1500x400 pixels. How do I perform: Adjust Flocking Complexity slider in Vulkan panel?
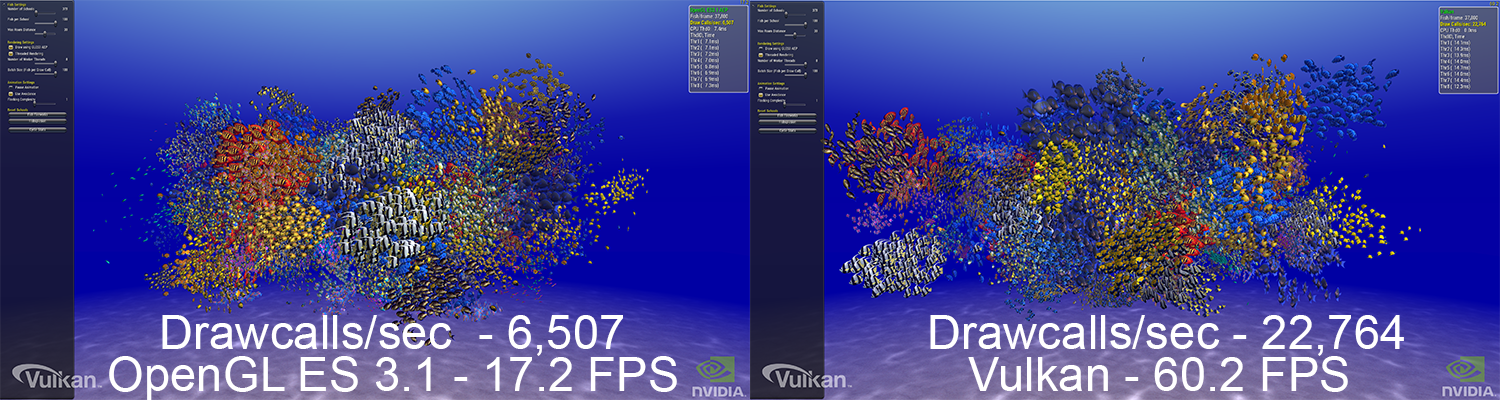(x=793, y=104)
